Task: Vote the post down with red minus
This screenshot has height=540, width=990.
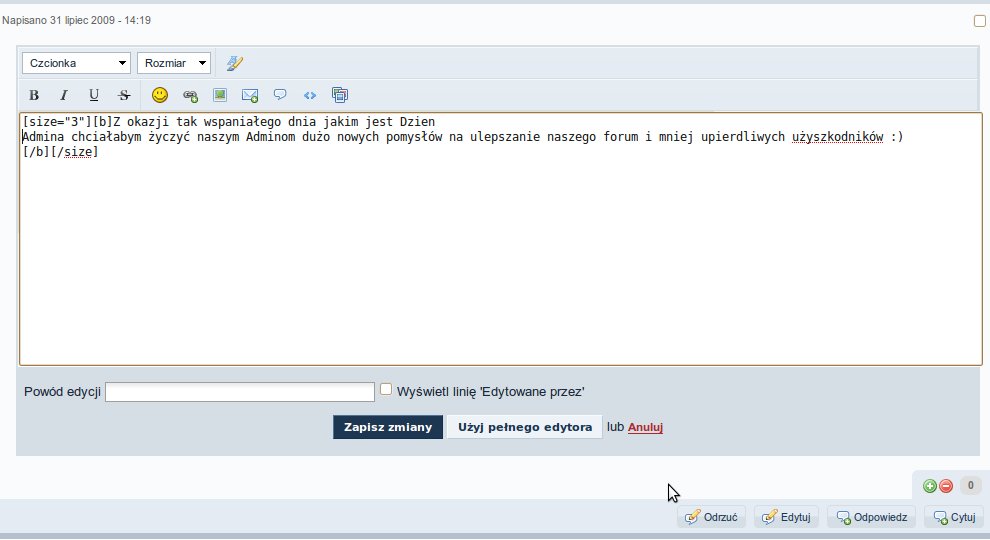Action: click(946, 486)
